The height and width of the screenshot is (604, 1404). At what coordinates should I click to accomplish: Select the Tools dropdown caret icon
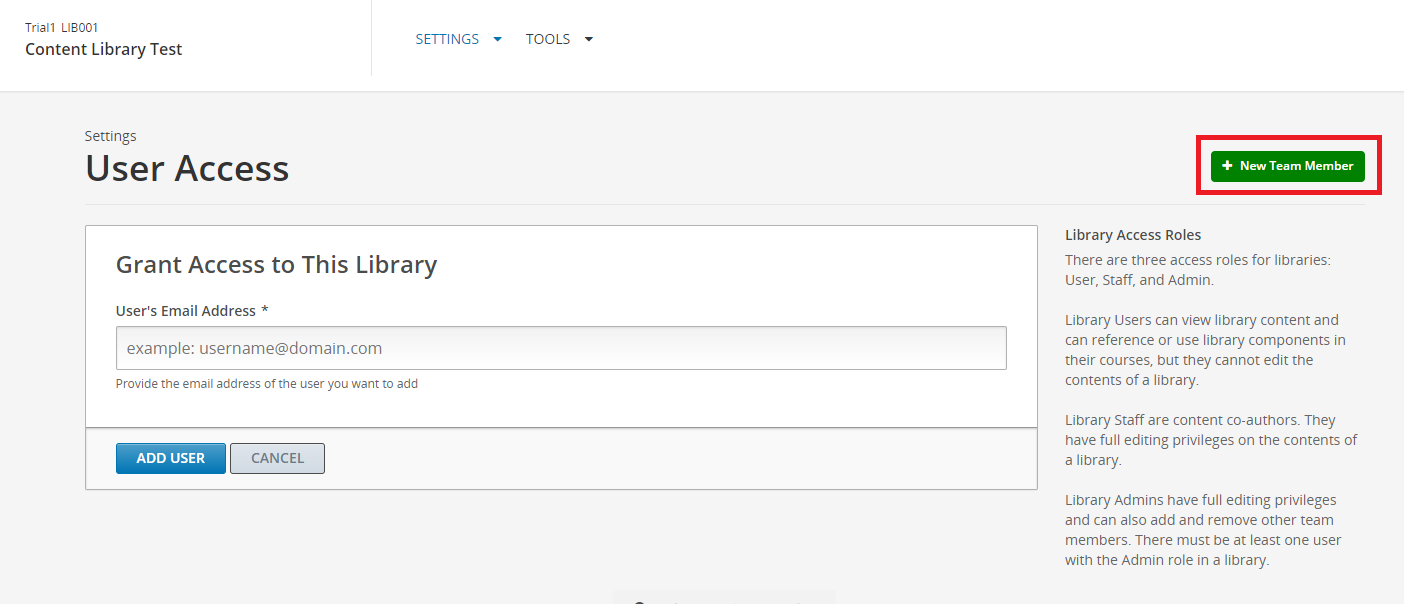pos(588,39)
